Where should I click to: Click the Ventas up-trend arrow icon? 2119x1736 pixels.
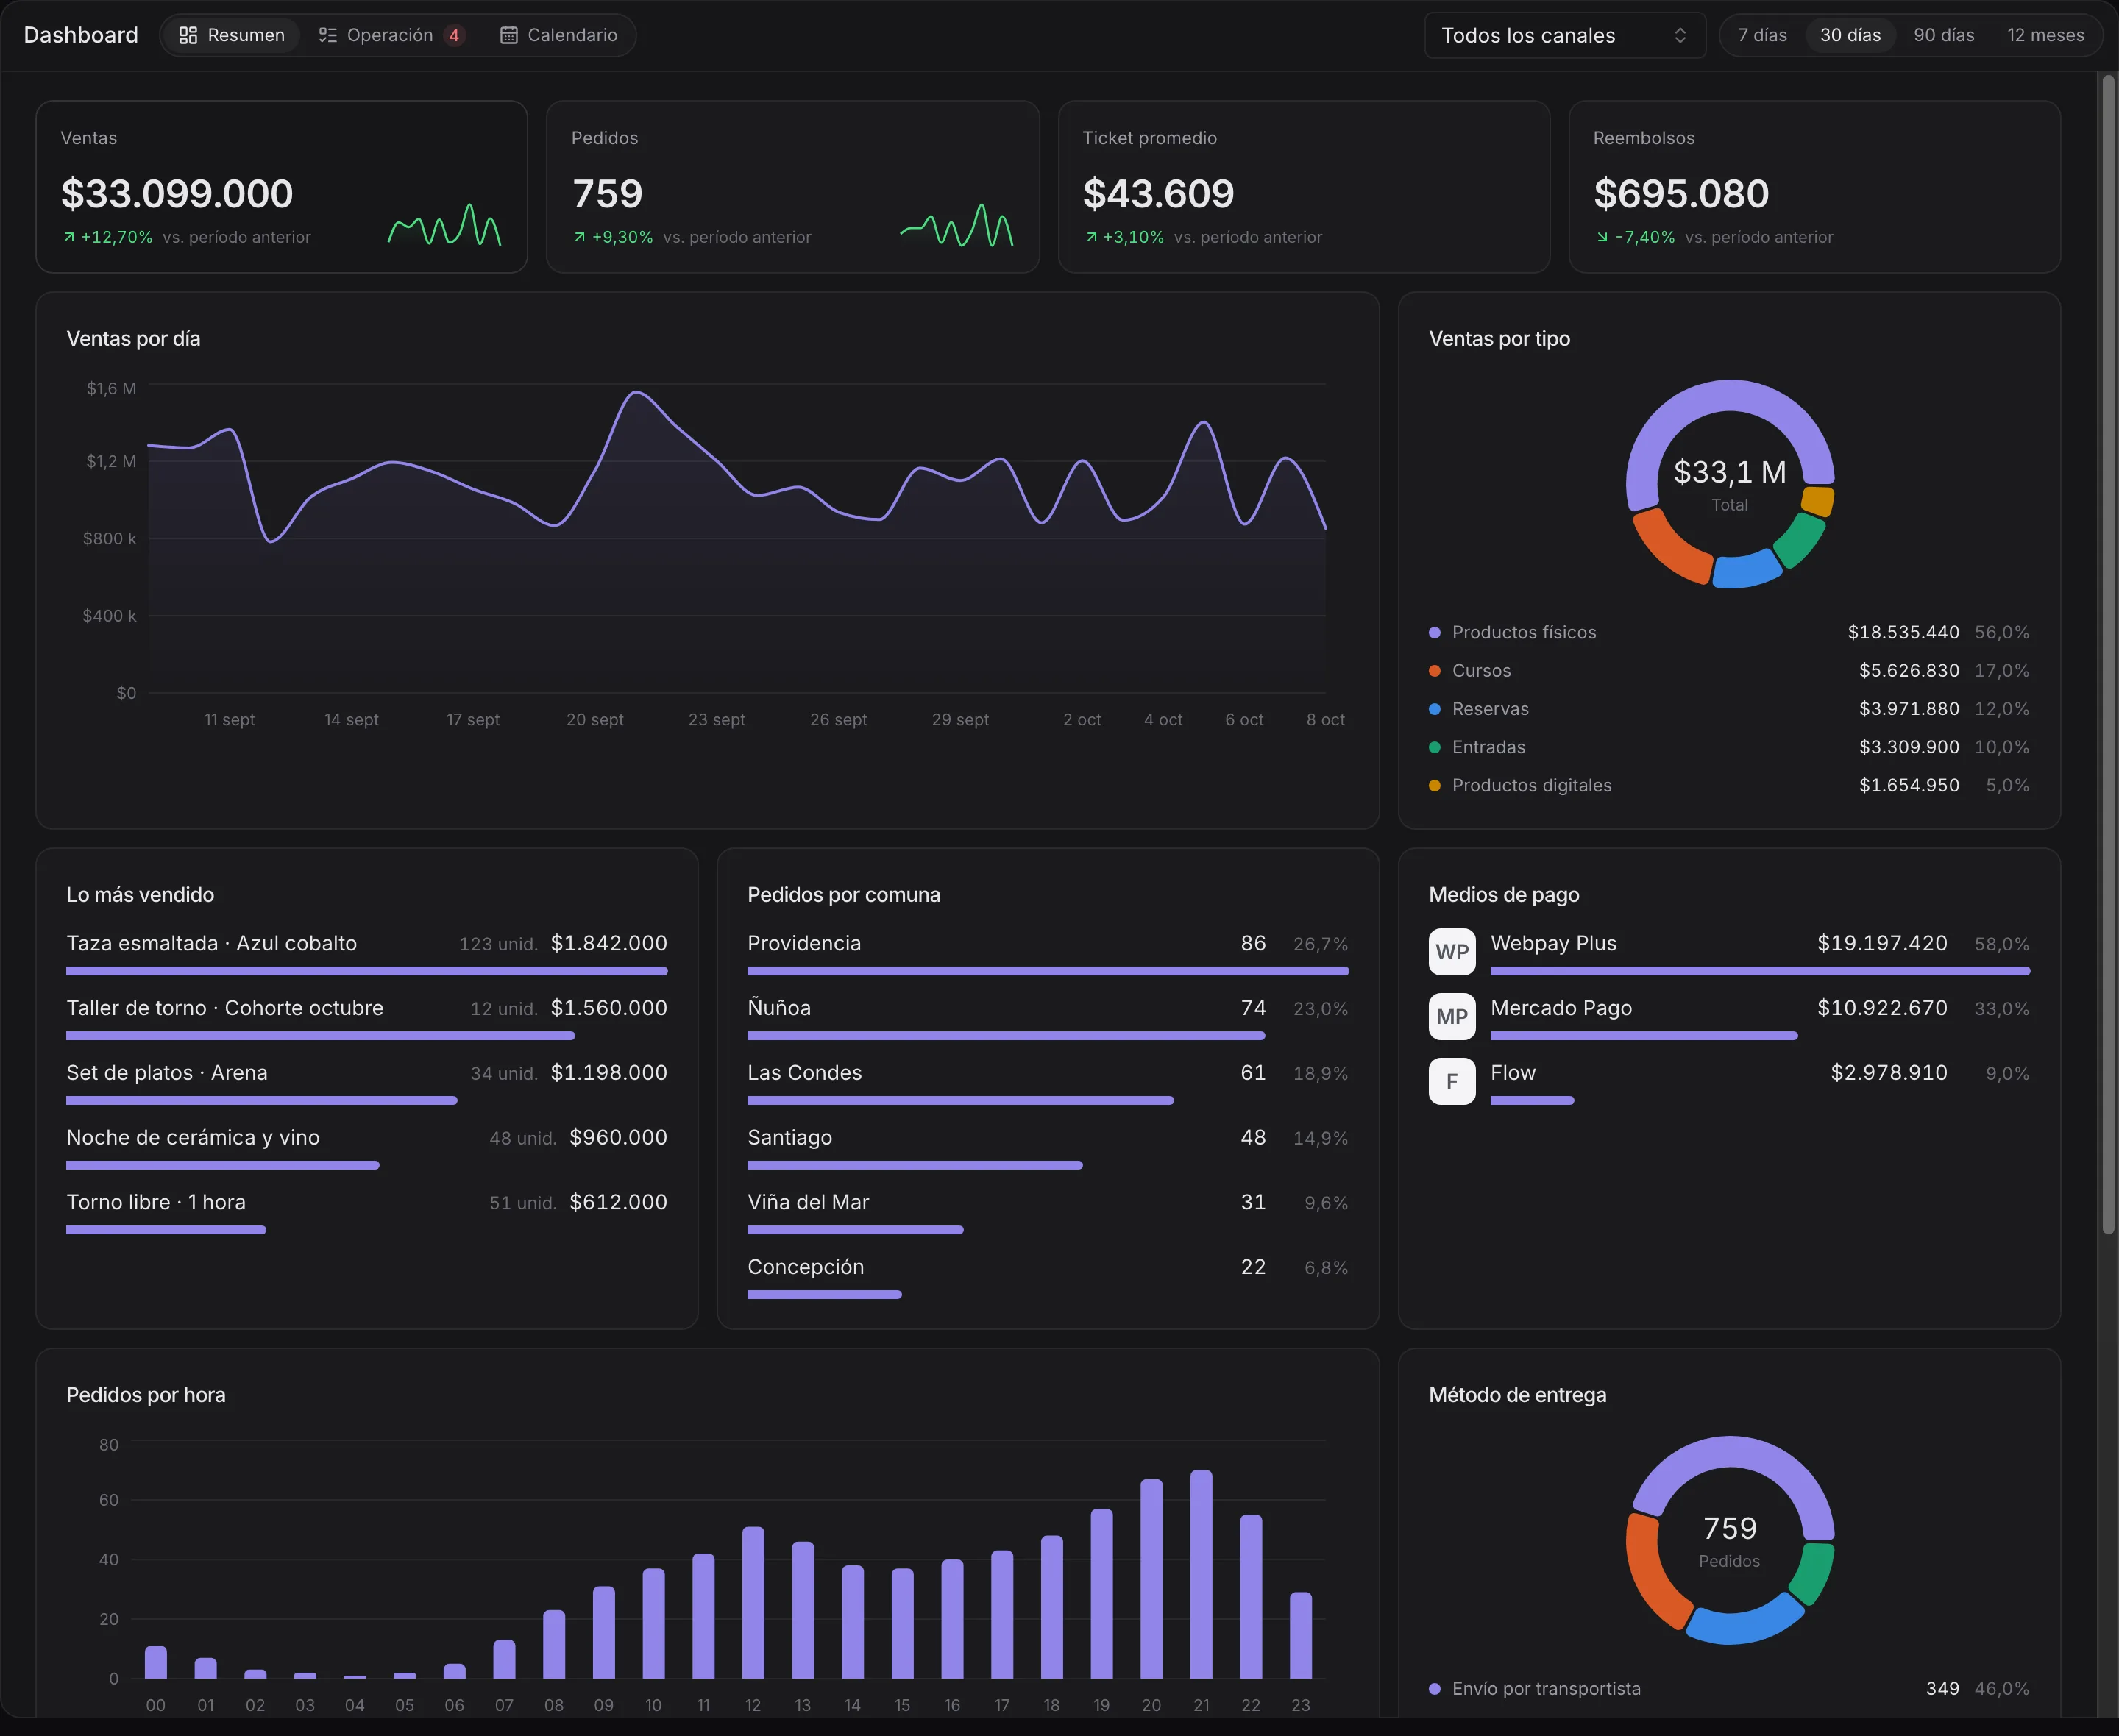pyautogui.click(x=69, y=237)
